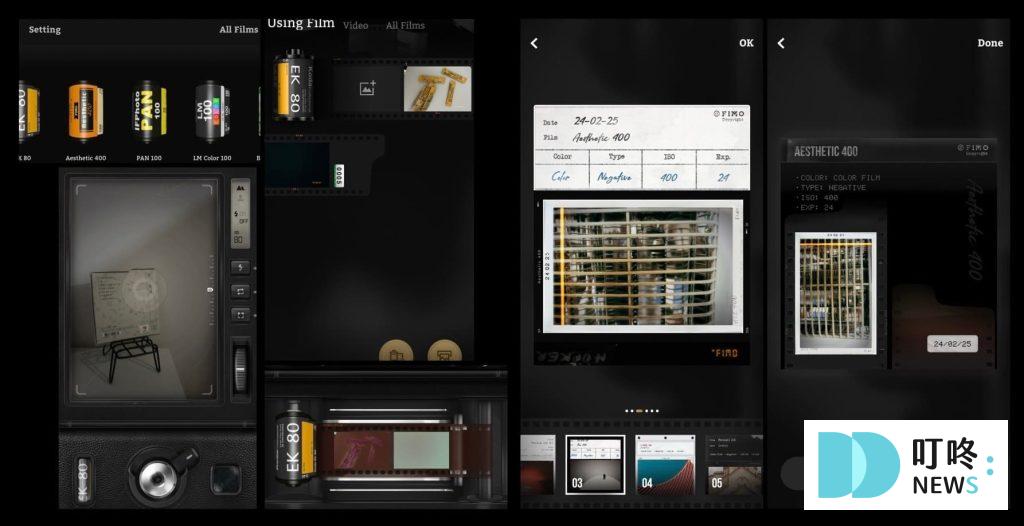Image resolution: width=1024 pixels, height=526 pixels.
Task: Open the gold clips photo thumbnail
Action: (x=437, y=89)
